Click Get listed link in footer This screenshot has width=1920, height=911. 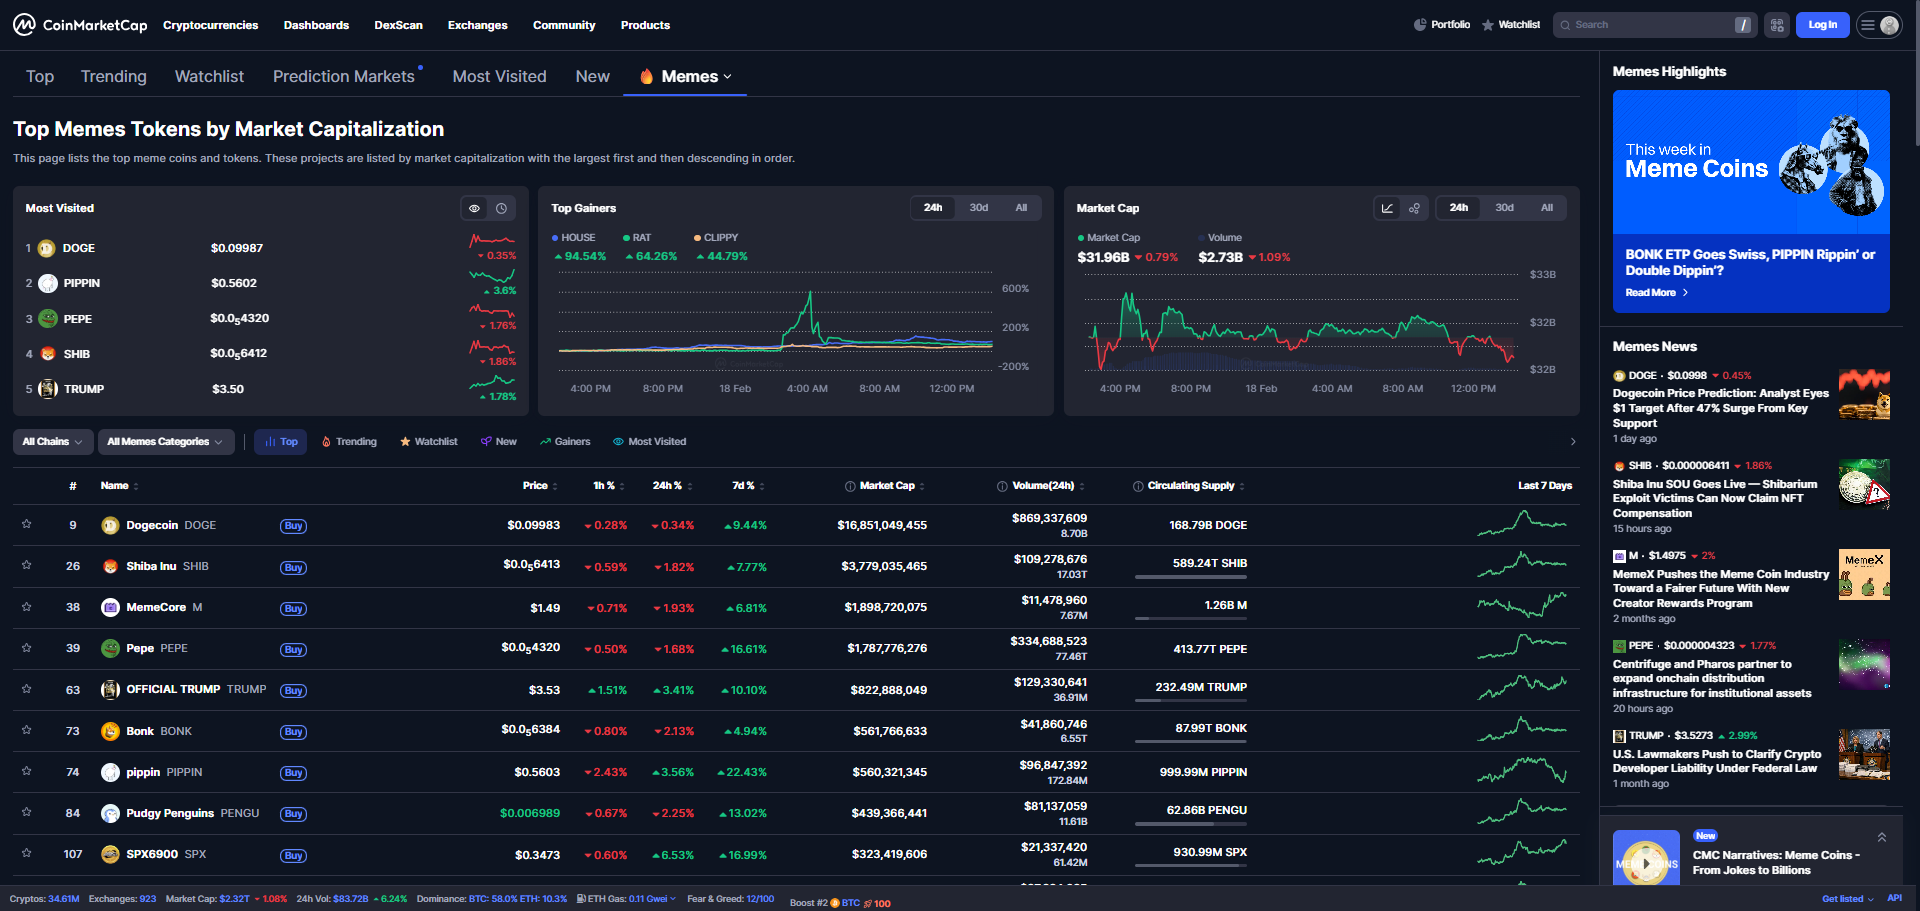click(1847, 899)
